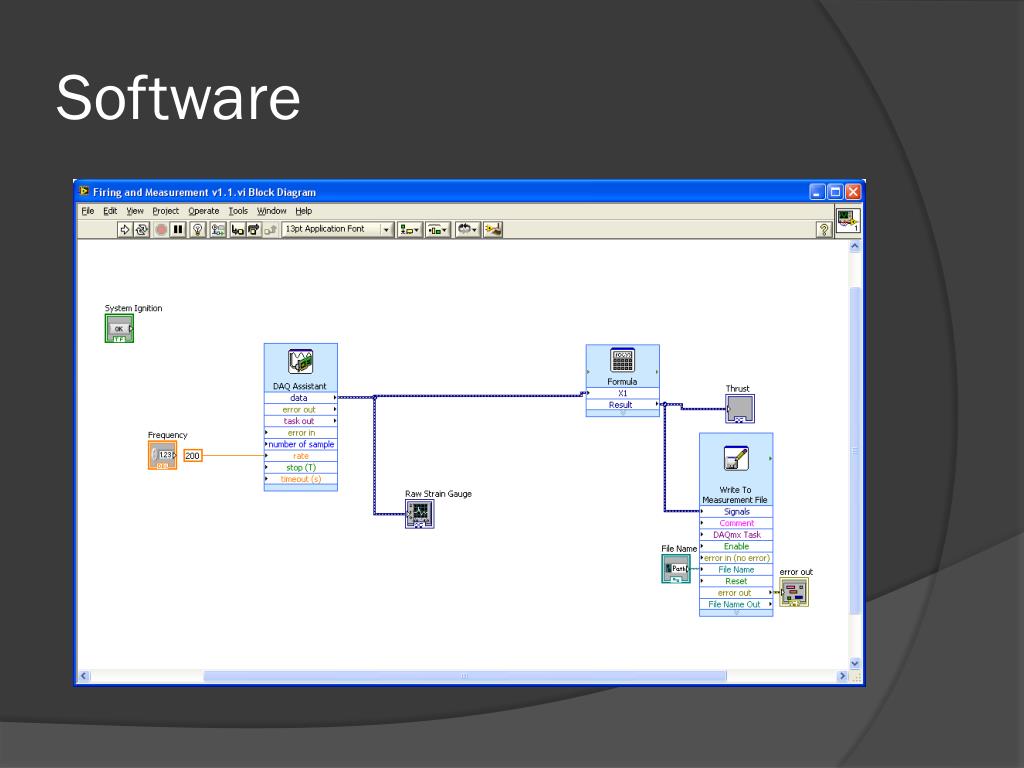Open Distribute Objects dropdown
Image resolution: width=1024 pixels, height=768 pixels.
(438, 229)
